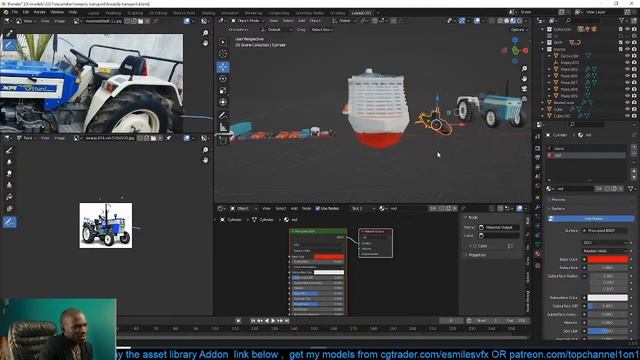Select the Annotate tool in viewport toolbar
Screen dimensions: 640x360
click(223, 115)
